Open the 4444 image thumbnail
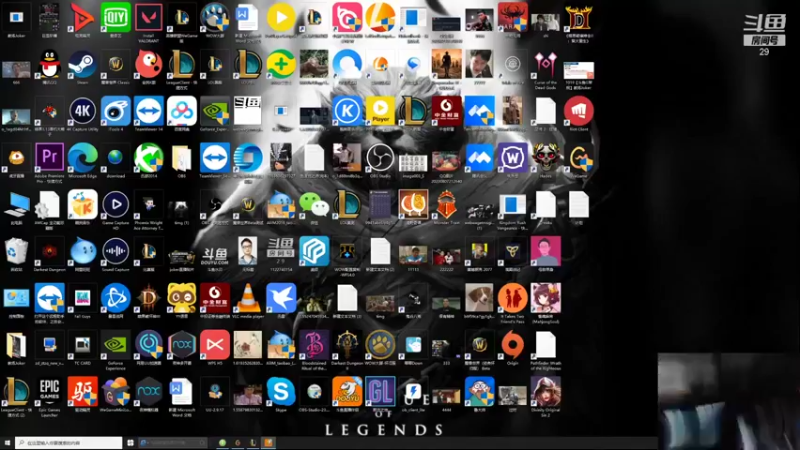The image size is (800, 450). (x=446, y=395)
